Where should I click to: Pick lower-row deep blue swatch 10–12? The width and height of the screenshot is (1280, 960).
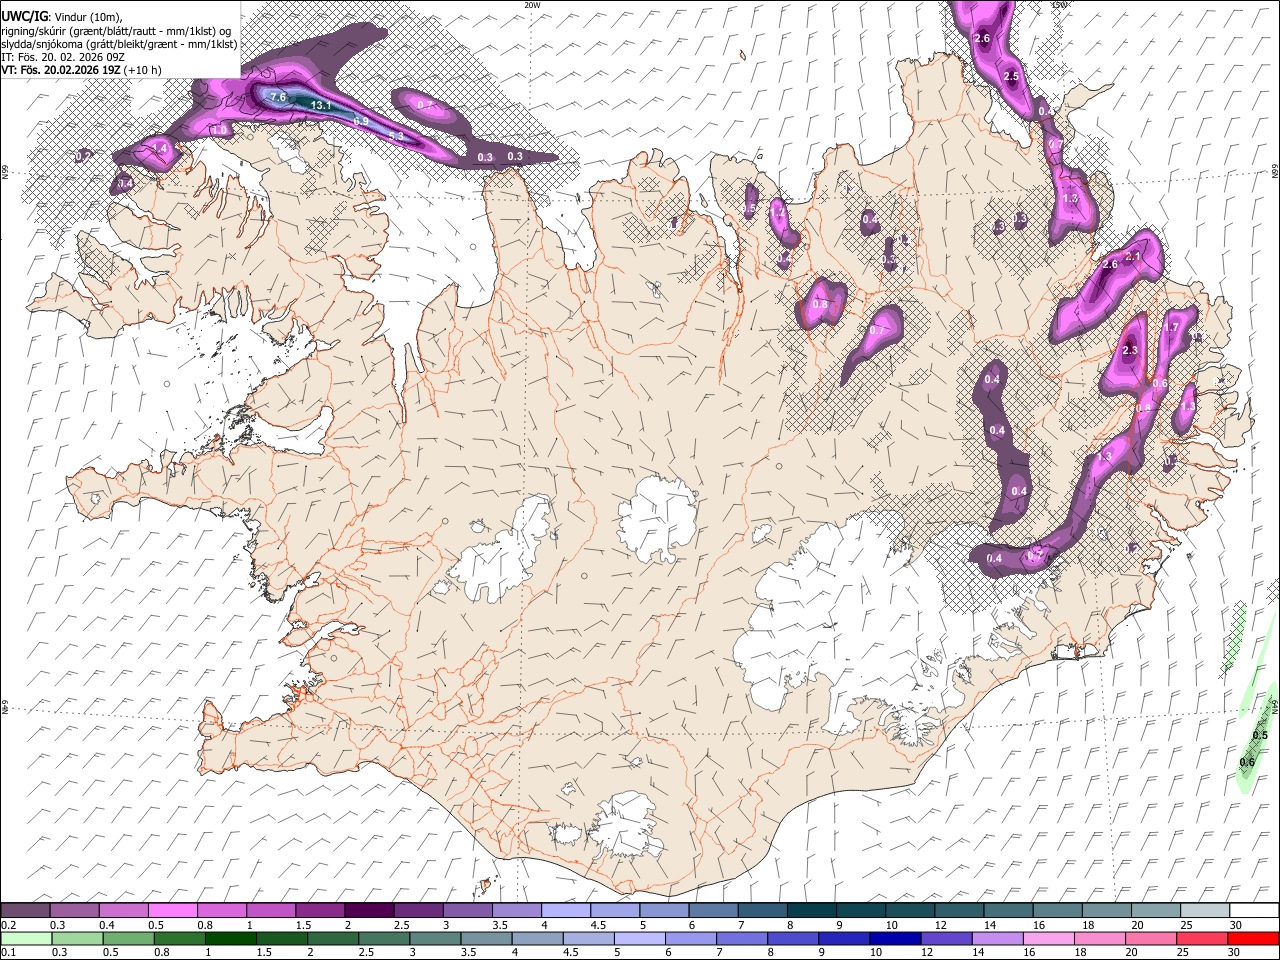pyautogui.click(x=894, y=938)
